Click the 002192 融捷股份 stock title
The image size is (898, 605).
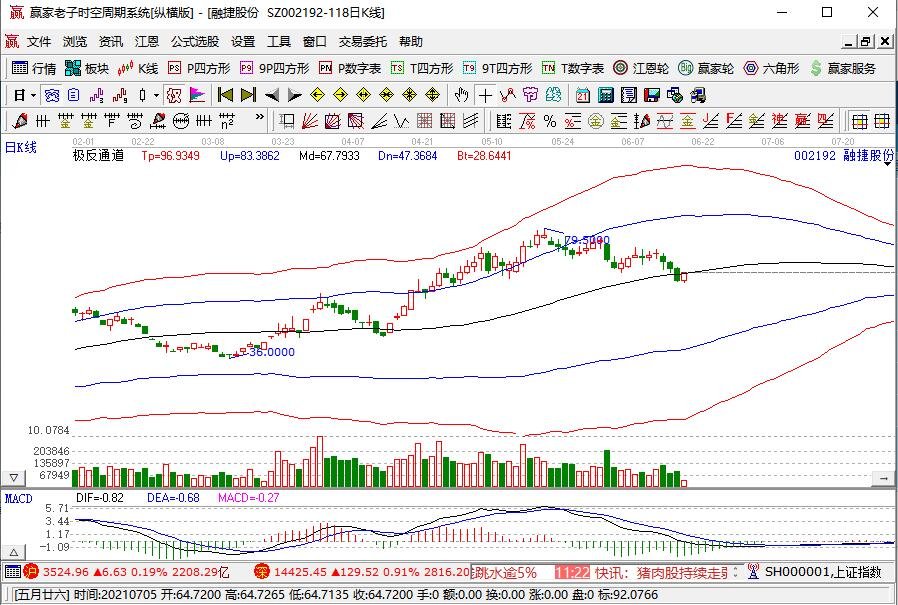[843, 155]
